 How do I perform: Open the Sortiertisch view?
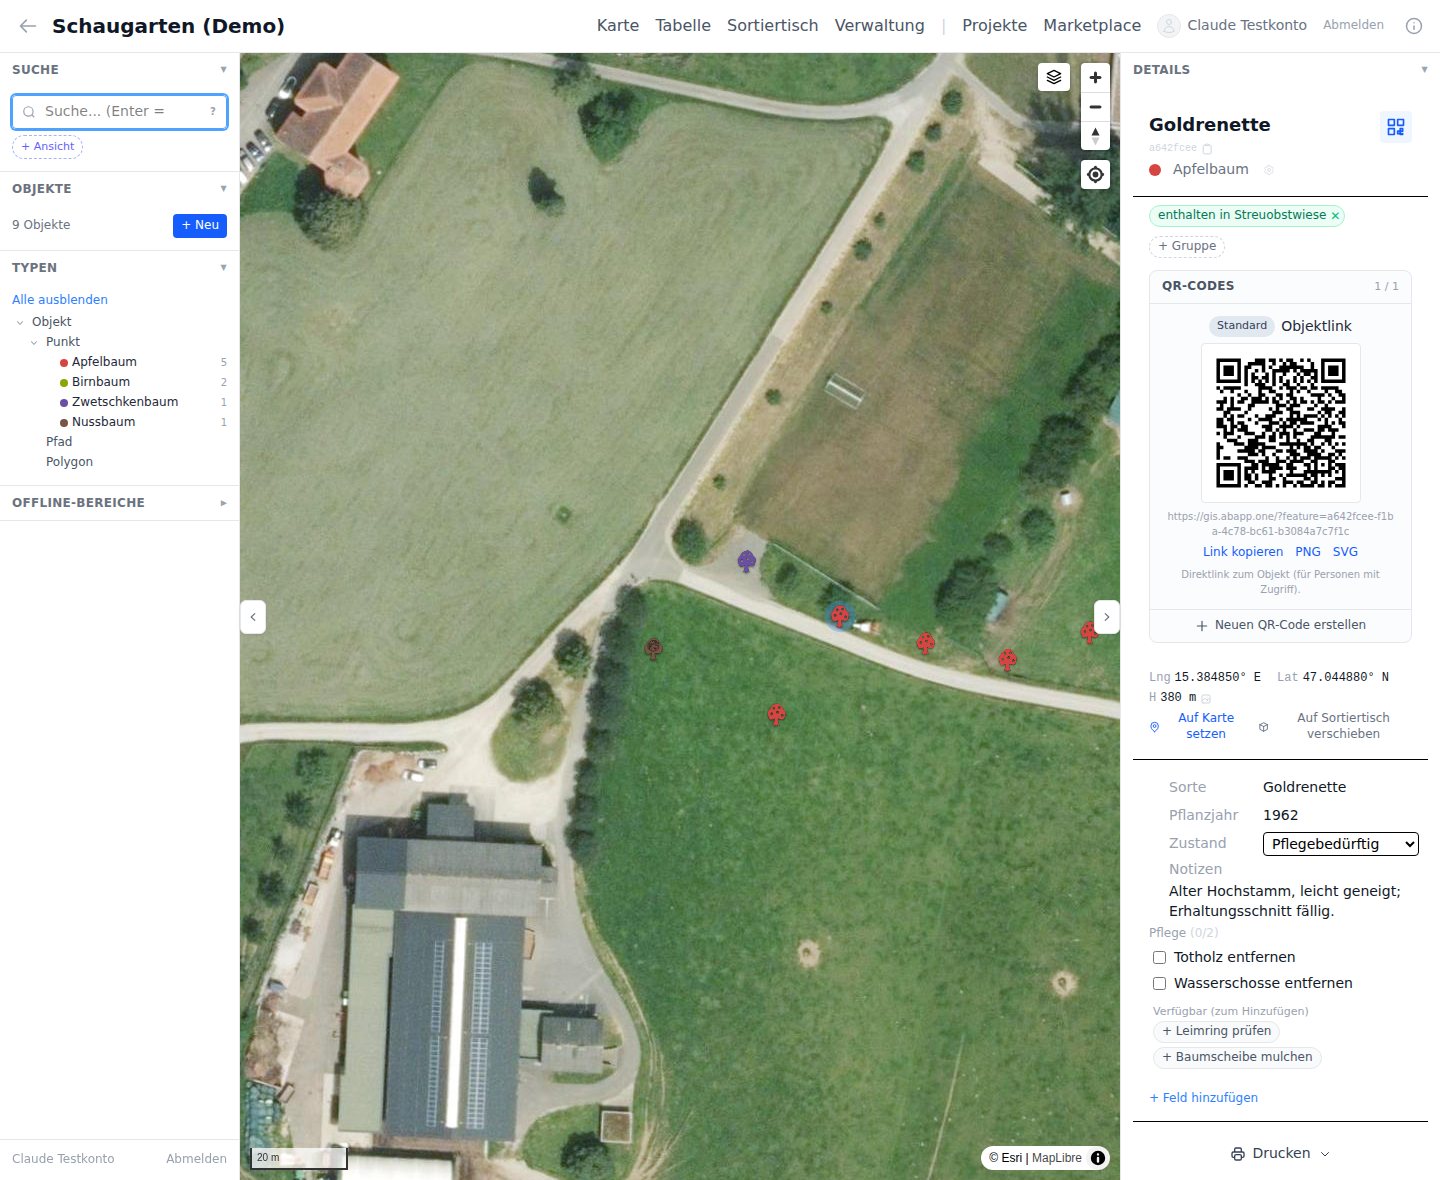pyautogui.click(x=772, y=26)
